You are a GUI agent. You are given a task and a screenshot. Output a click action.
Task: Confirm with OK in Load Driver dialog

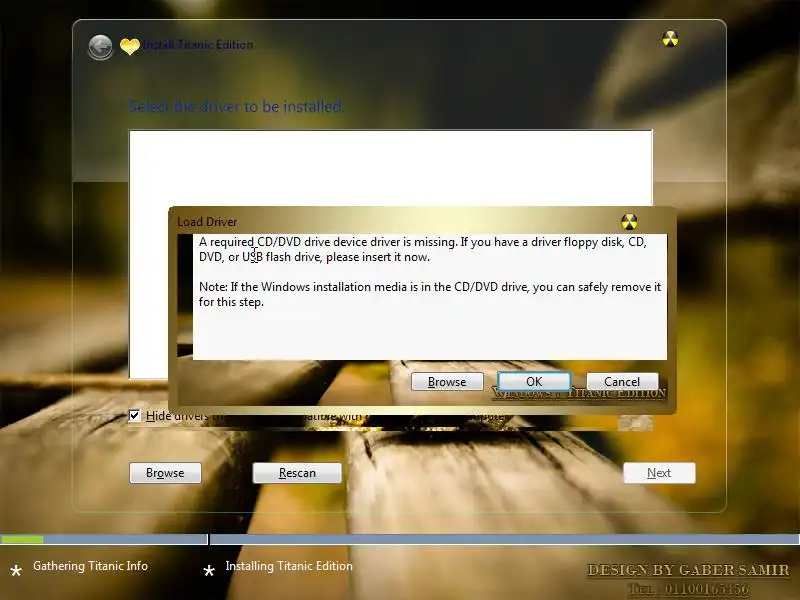534,382
